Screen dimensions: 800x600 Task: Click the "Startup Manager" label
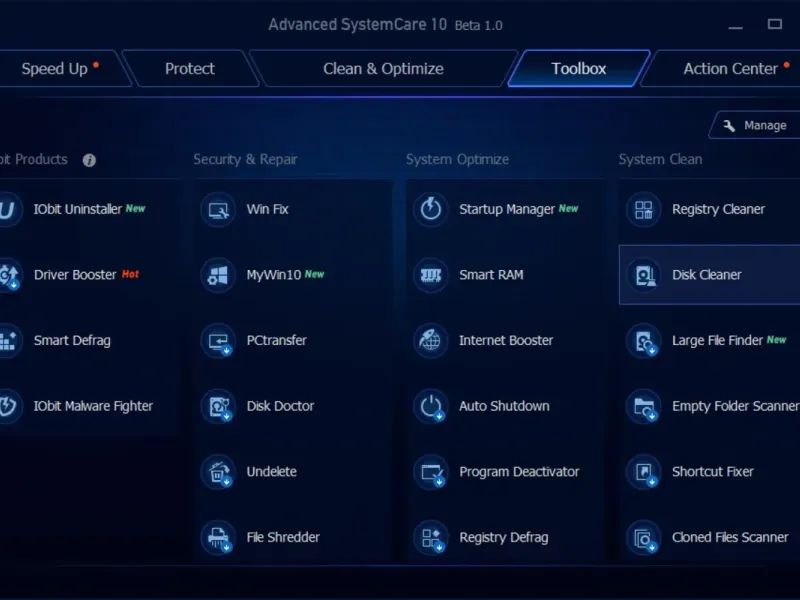tap(507, 209)
